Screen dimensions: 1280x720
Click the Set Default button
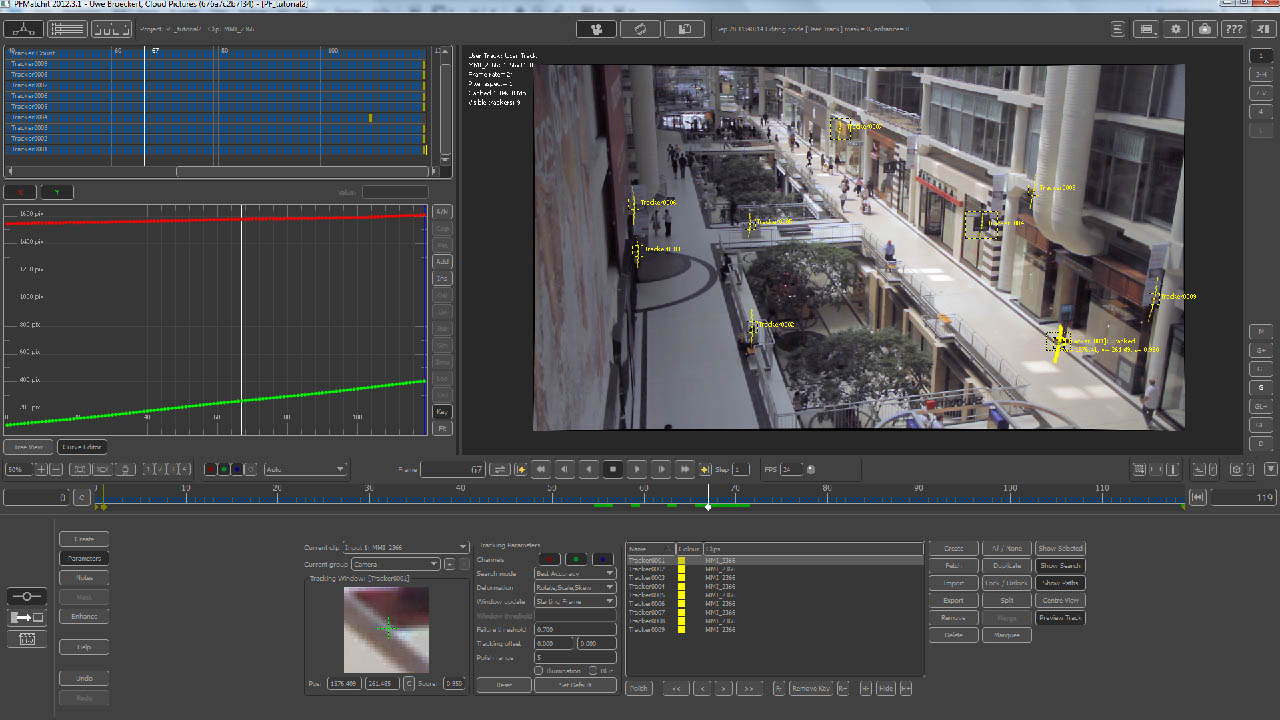(x=575, y=685)
